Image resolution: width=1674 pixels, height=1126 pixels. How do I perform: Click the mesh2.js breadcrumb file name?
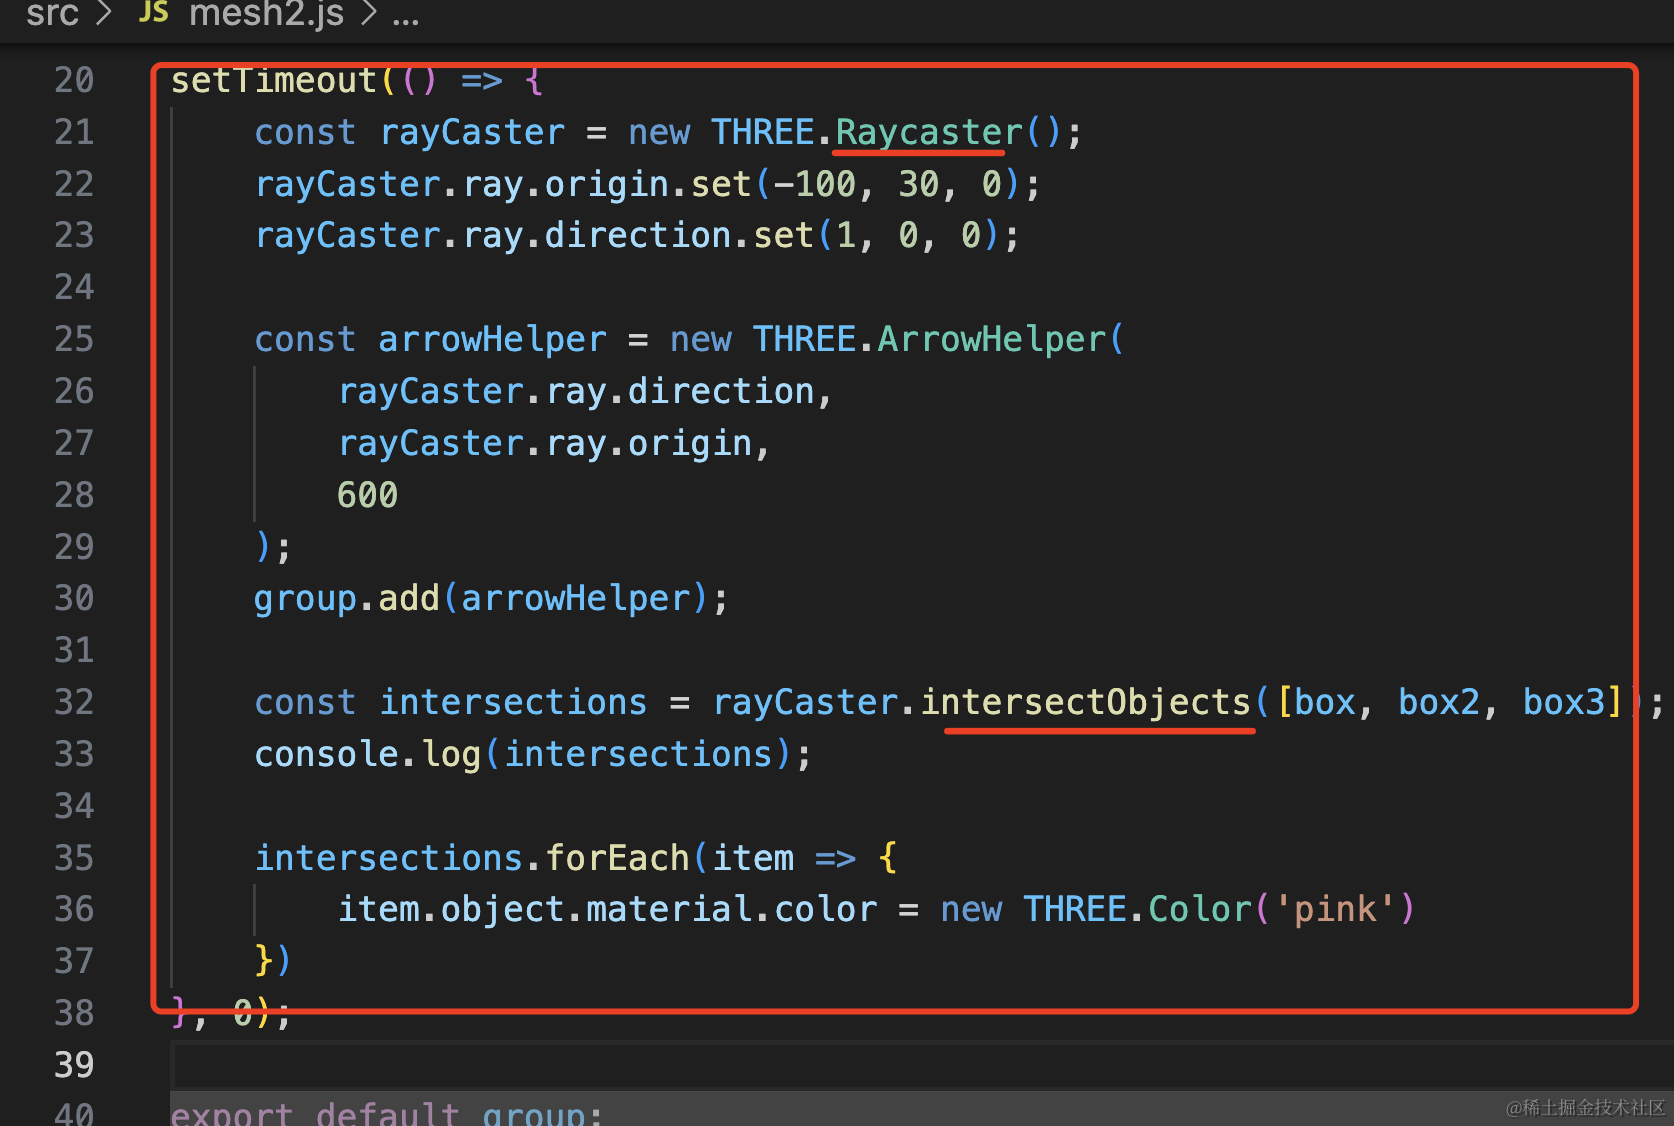pos(266,13)
